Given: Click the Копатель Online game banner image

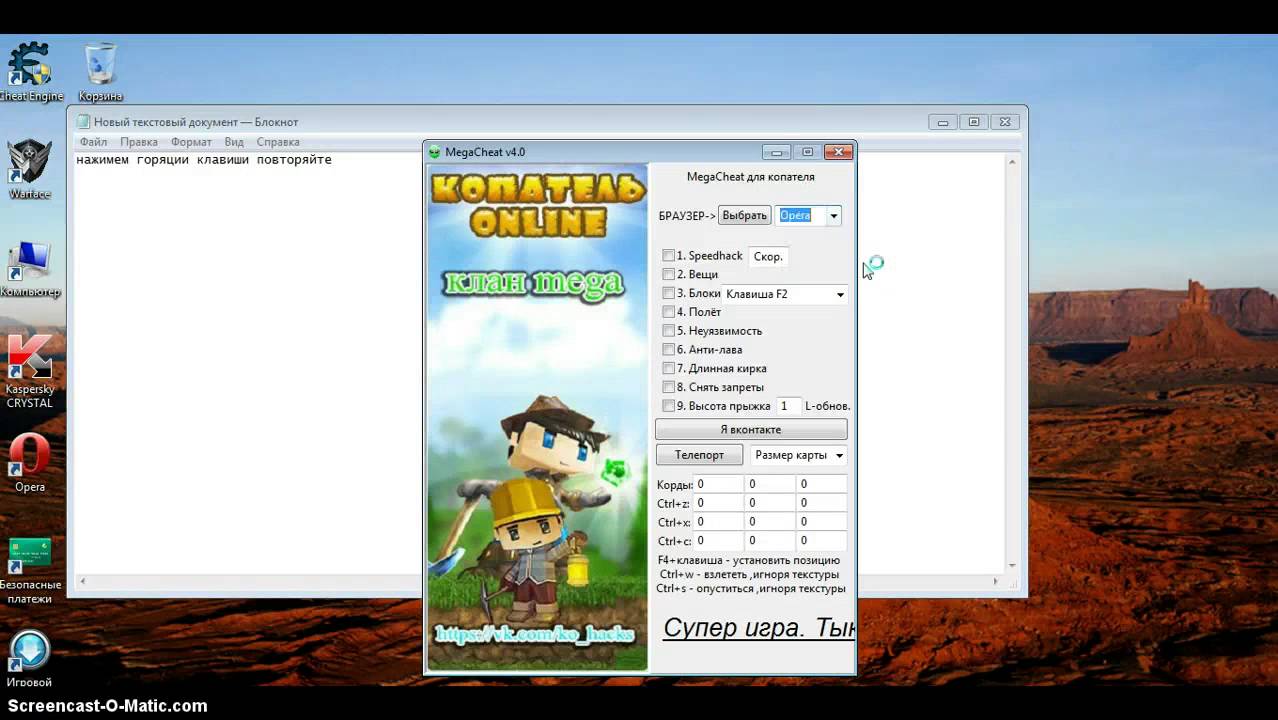Looking at the screenshot, I should (538, 417).
